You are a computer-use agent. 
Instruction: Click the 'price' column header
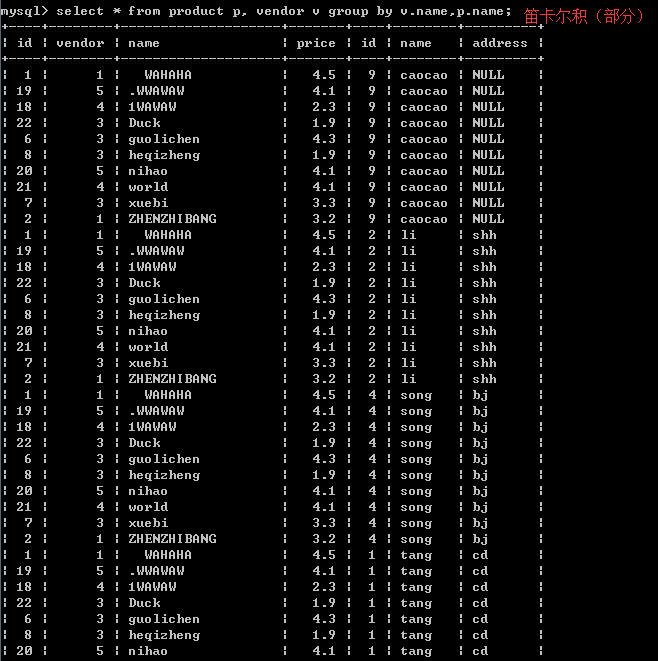pos(316,43)
